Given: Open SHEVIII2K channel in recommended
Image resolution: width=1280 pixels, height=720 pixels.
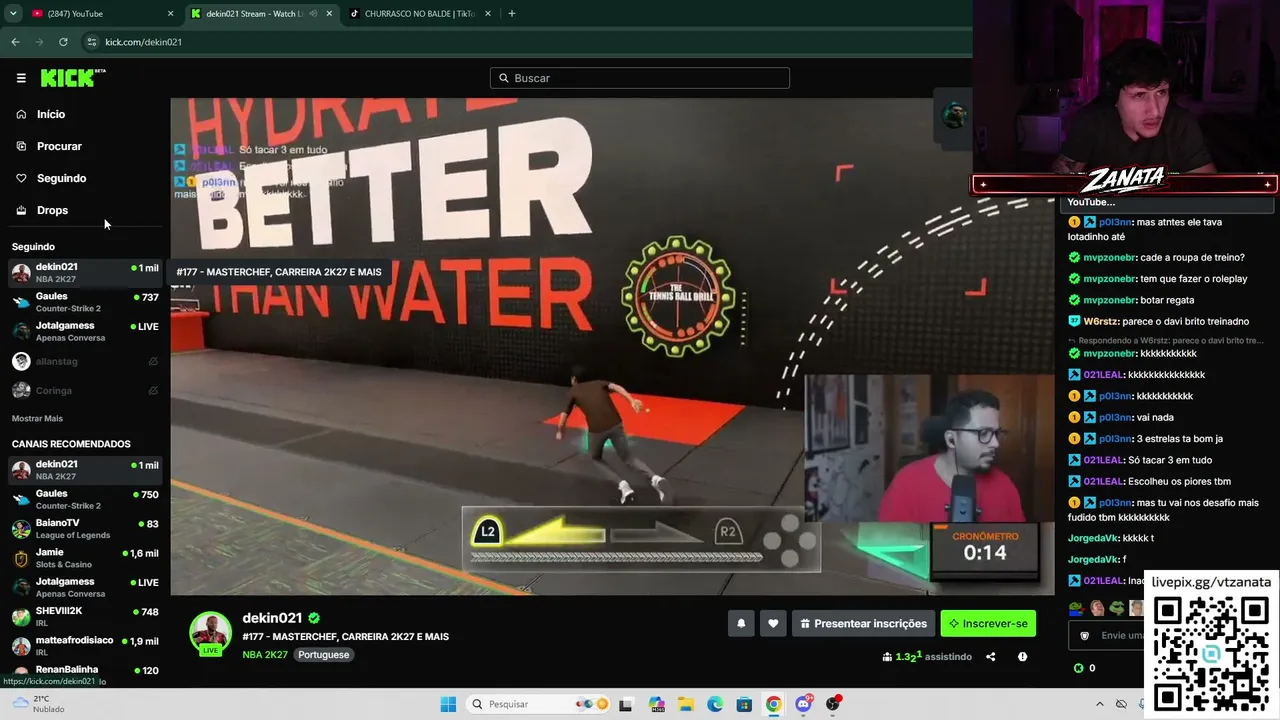Looking at the screenshot, I should pos(84,616).
